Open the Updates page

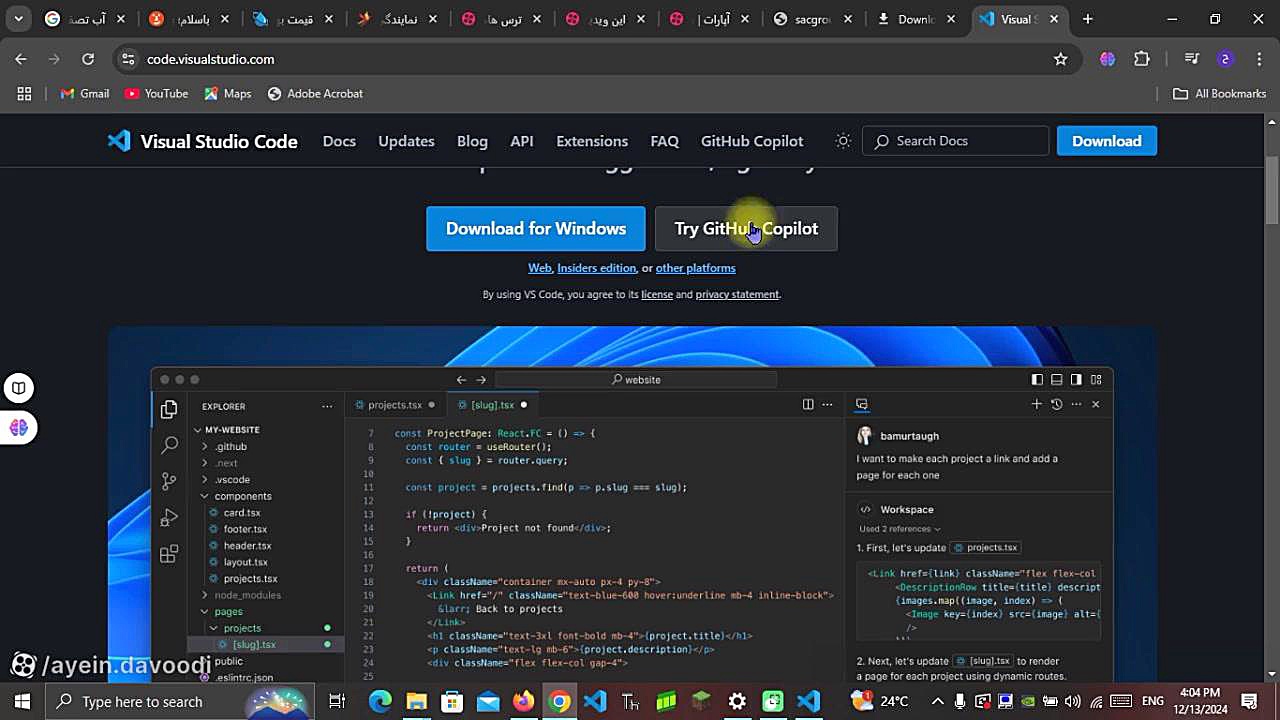tap(406, 141)
